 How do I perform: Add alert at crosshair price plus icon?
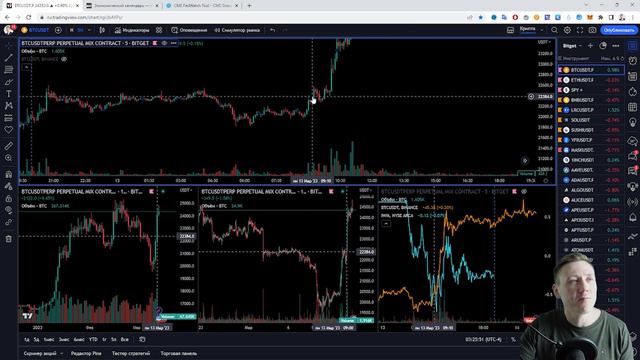pyautogui.click(x=531, y=97)
